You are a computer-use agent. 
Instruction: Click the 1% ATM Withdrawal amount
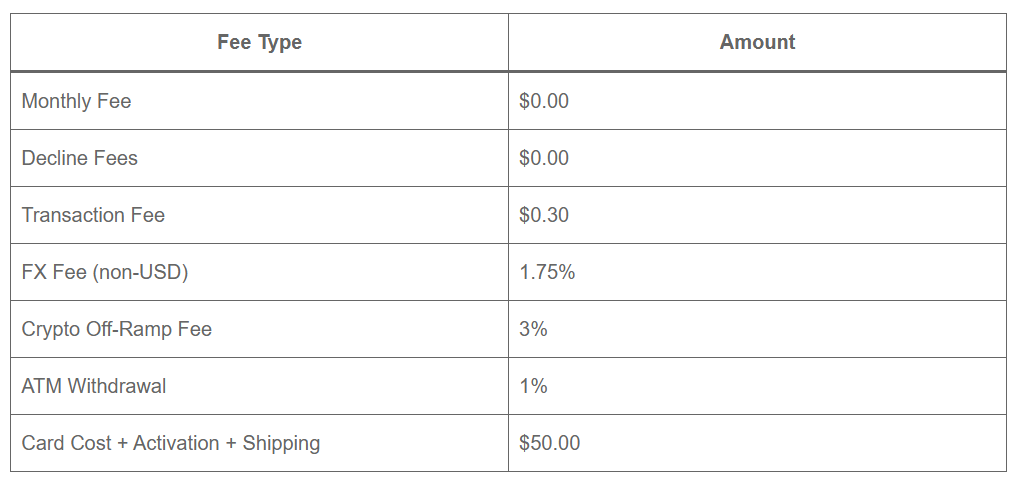(533, 386)
